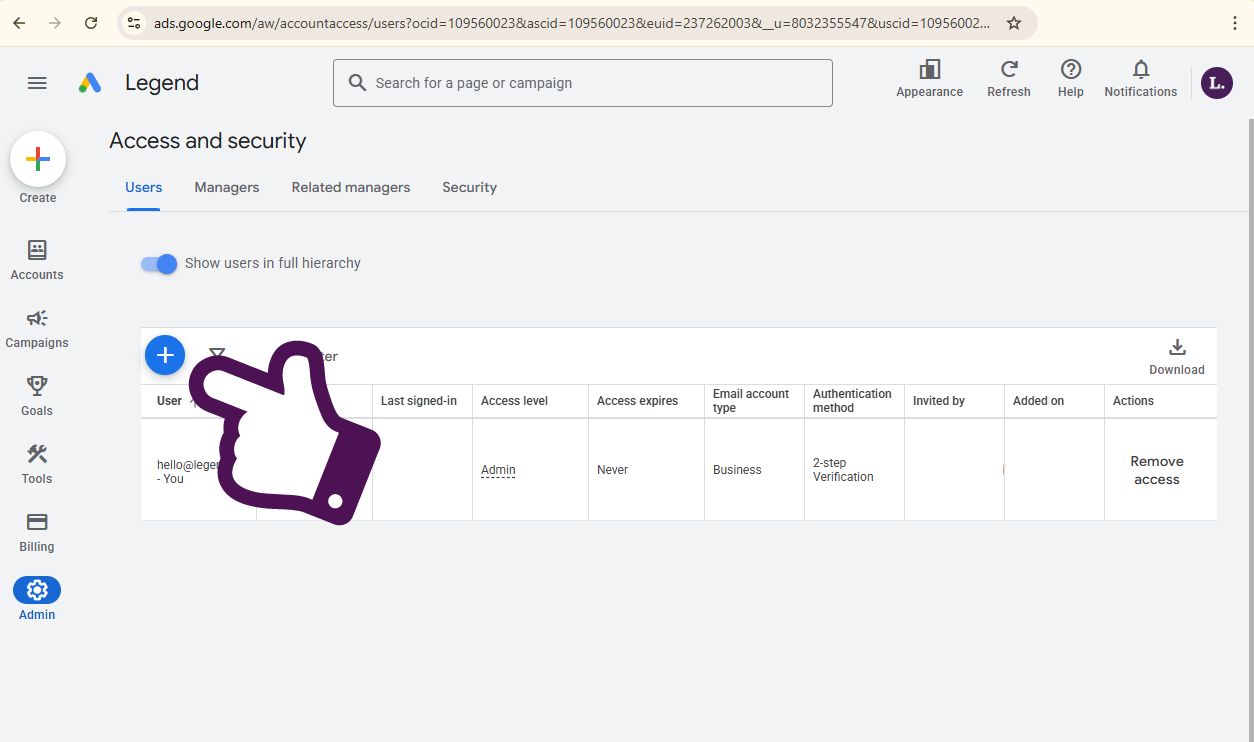Open the Related managers tab

point(351,187)
